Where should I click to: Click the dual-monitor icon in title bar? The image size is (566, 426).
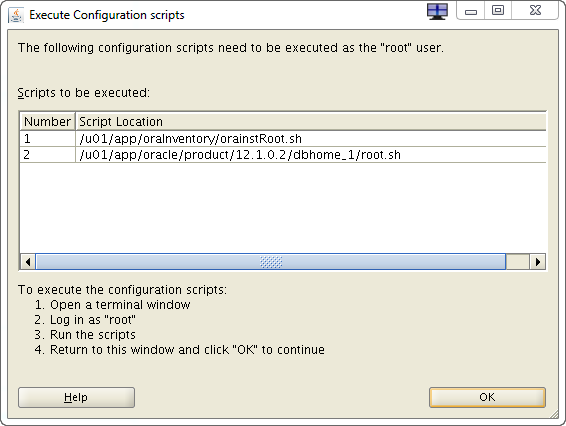[437, 12]
